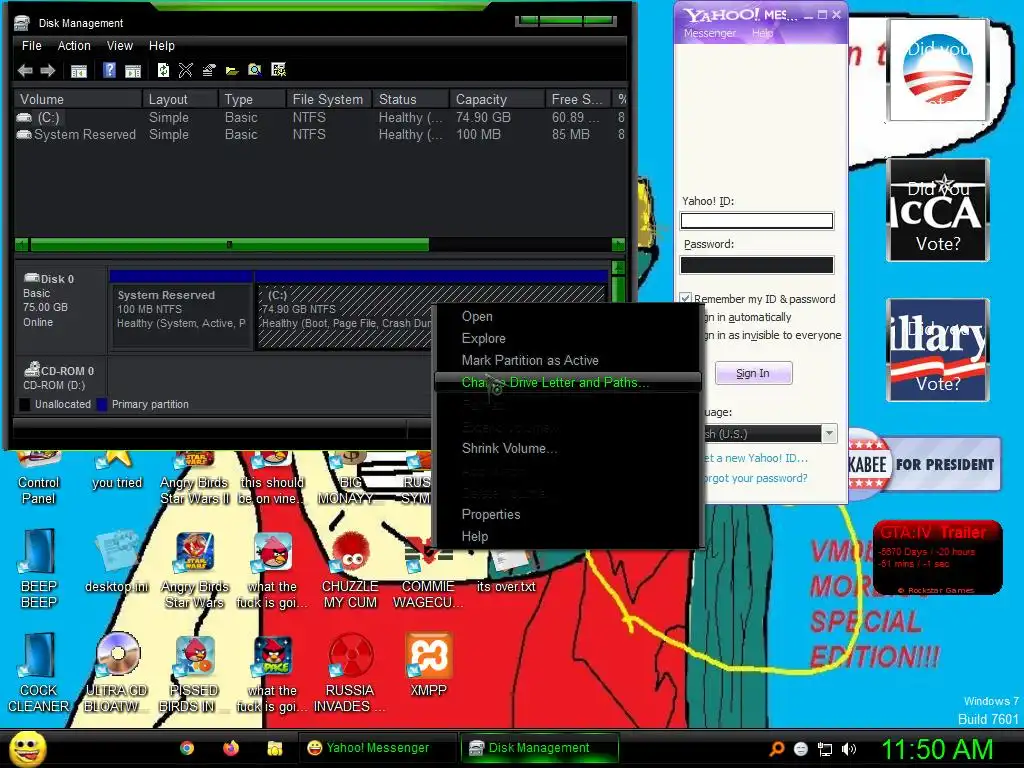Click the Back arrow in Disk Management toolbar
Screen dimensions: 1024x768
click(x=25, y=71)
